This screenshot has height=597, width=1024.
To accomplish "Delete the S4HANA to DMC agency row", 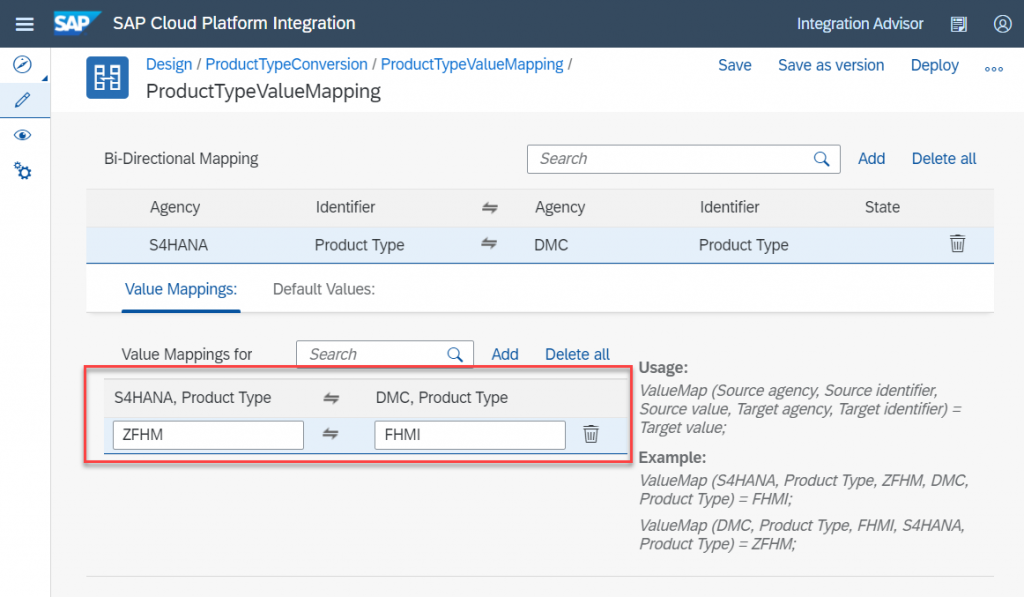I will pyautogui.click(x=957, y=243).
